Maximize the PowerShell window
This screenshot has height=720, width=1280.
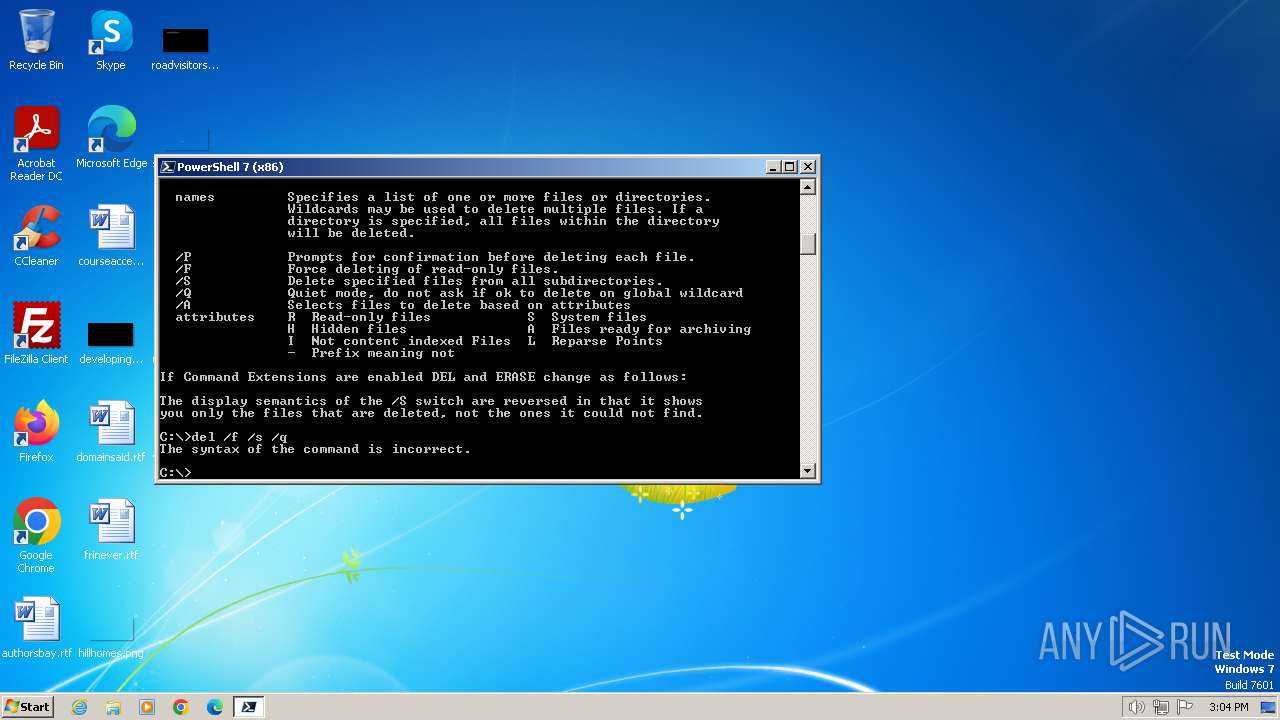[x=790, y=167]
